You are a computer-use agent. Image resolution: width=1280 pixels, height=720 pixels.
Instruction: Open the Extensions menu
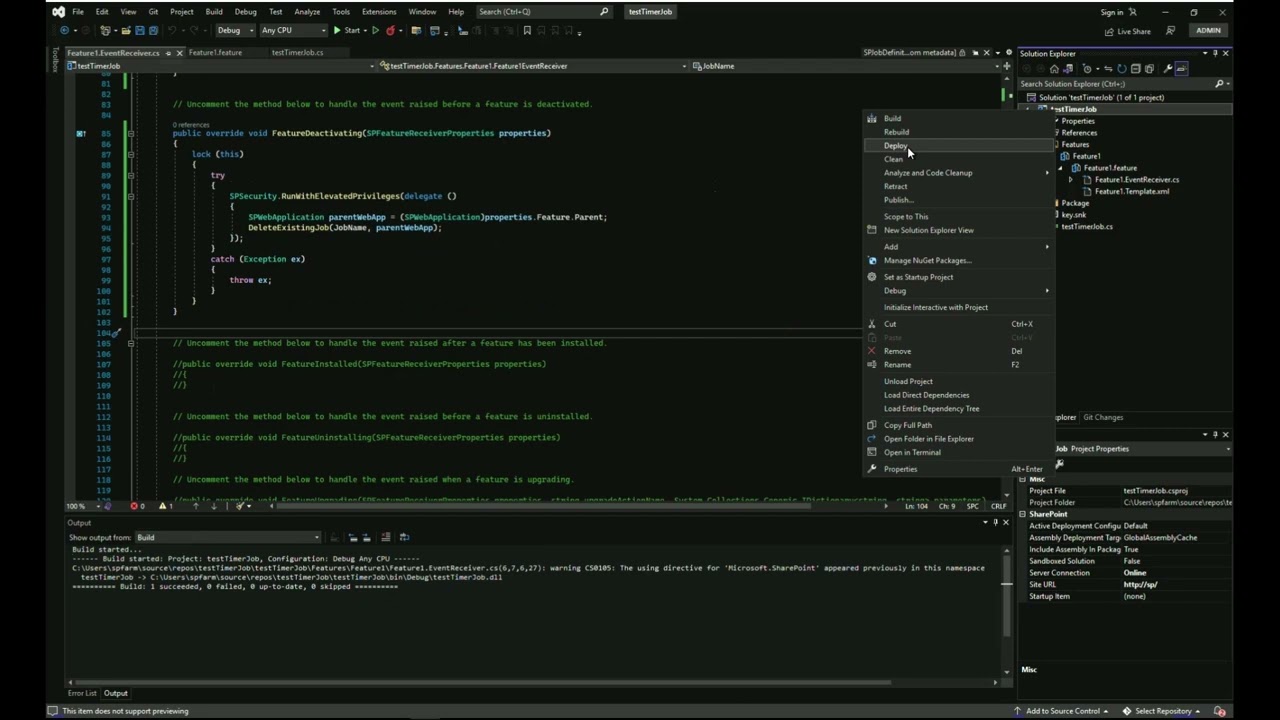click(x=379, y=12)
